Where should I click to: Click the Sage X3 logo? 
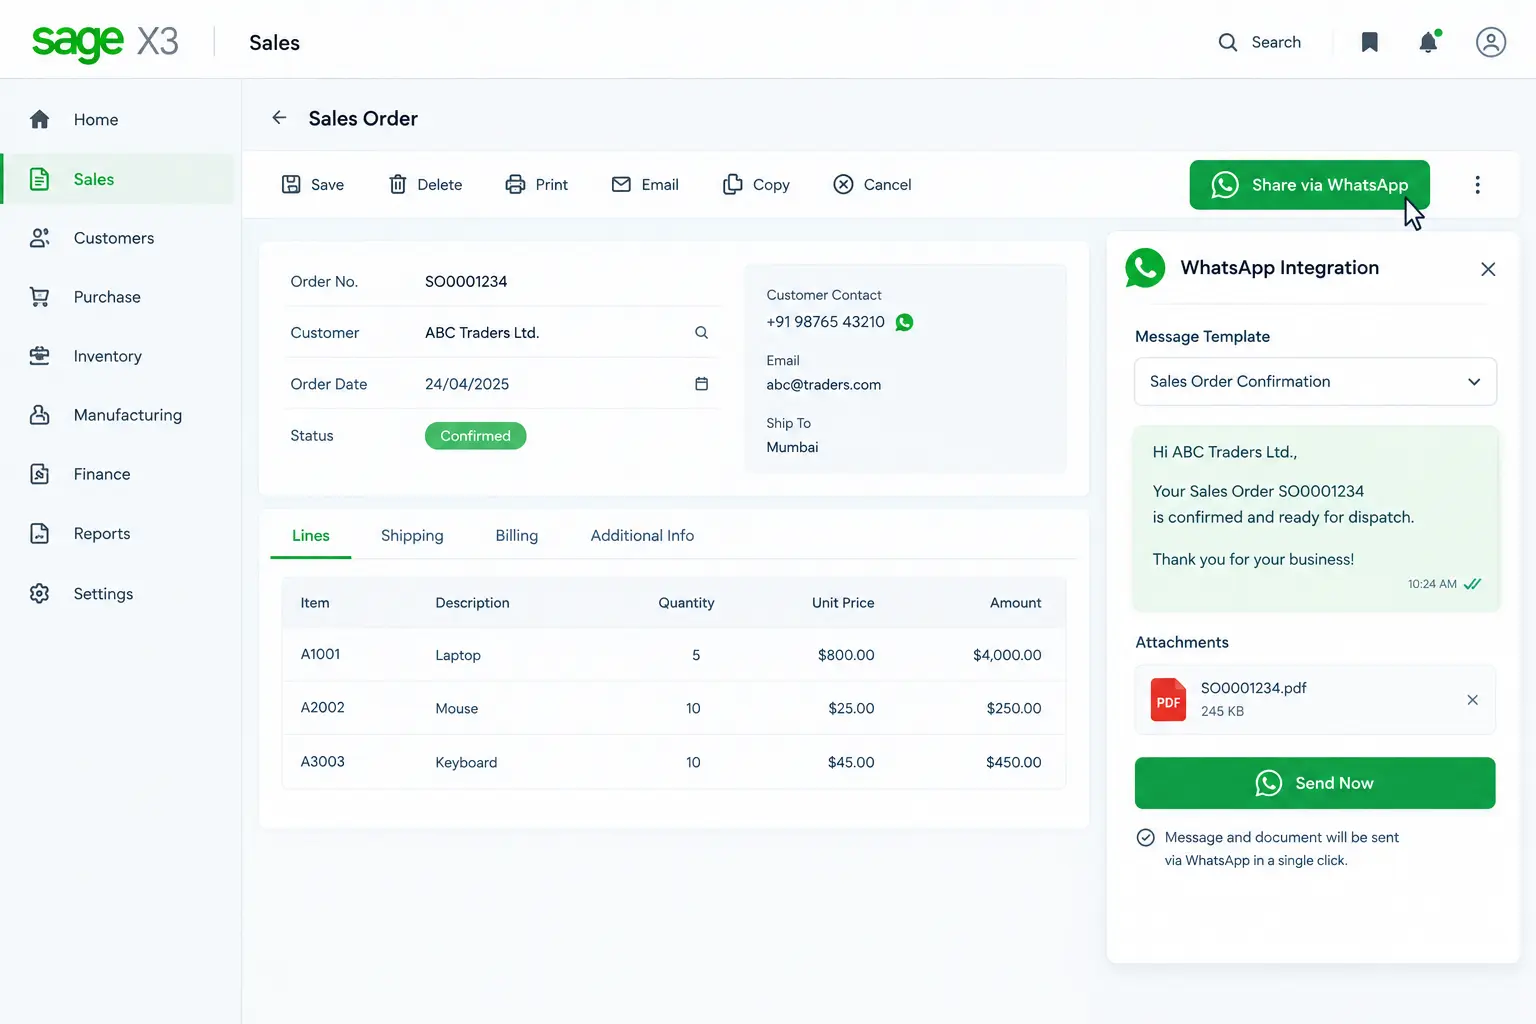[105, 42]
